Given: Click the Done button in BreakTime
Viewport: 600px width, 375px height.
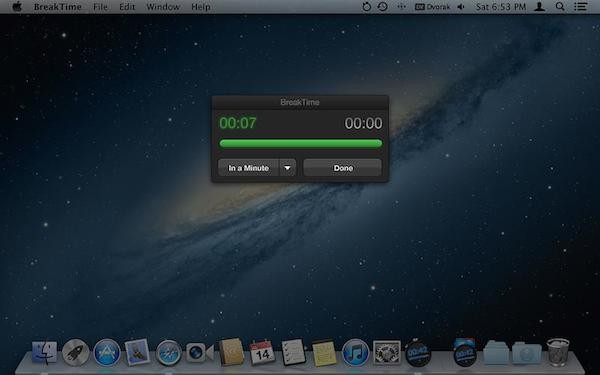Looking at the screenshot, I should pos(342,168).
